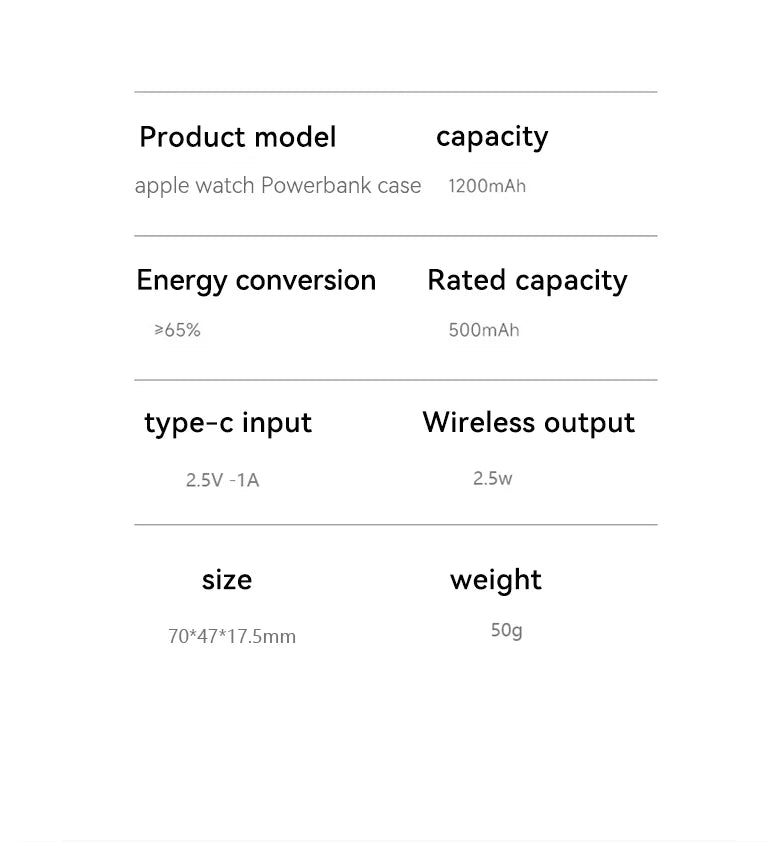Click the weight heading
This screenshot has width=772, height=842.
tap(495, 580)
